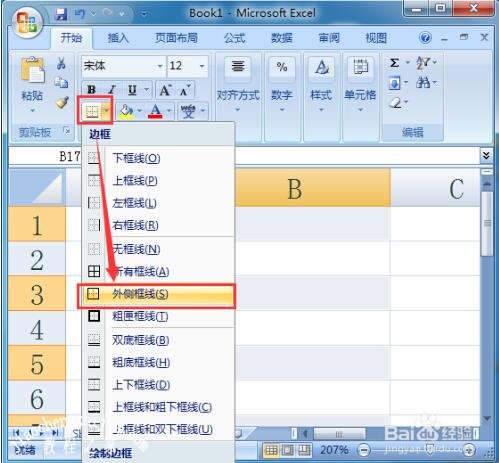Image resolution: width=499 pixels, height=463 pixels.
Task: Open the border dropdown arrow
Action: point(106,111)
